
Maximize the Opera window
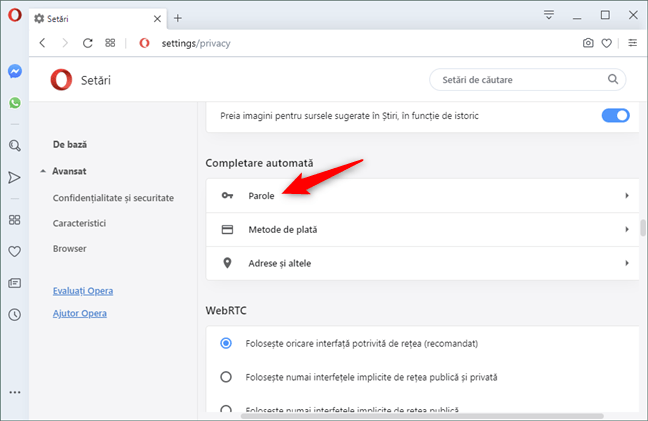(x=605, y=15)
